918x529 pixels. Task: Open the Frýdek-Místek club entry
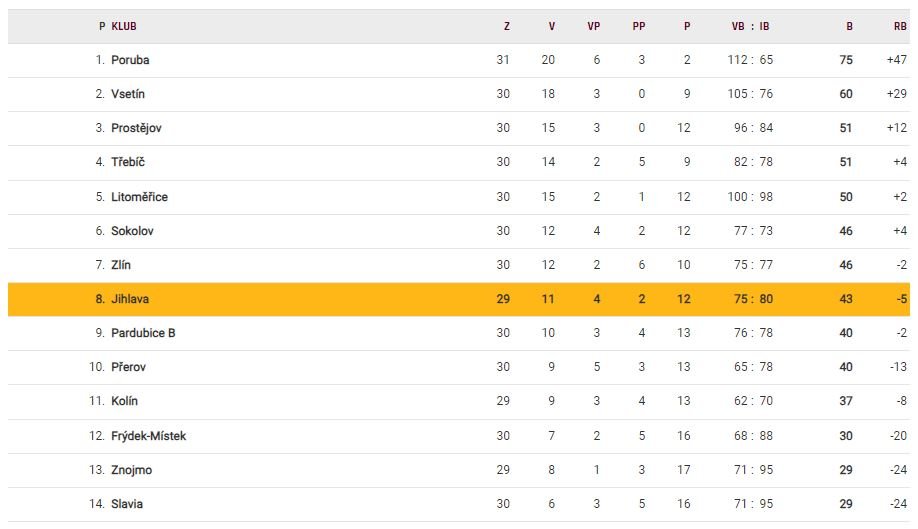tap(148, 436)
